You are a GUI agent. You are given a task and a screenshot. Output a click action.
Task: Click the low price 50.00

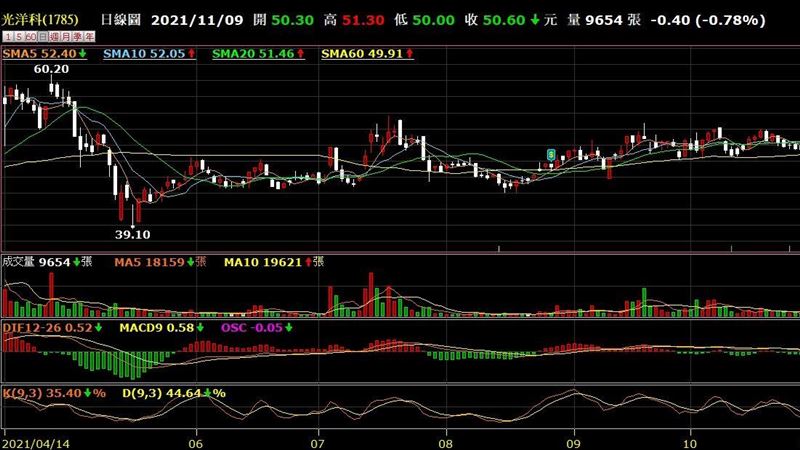pyautogui.click(x=433, y=20)
